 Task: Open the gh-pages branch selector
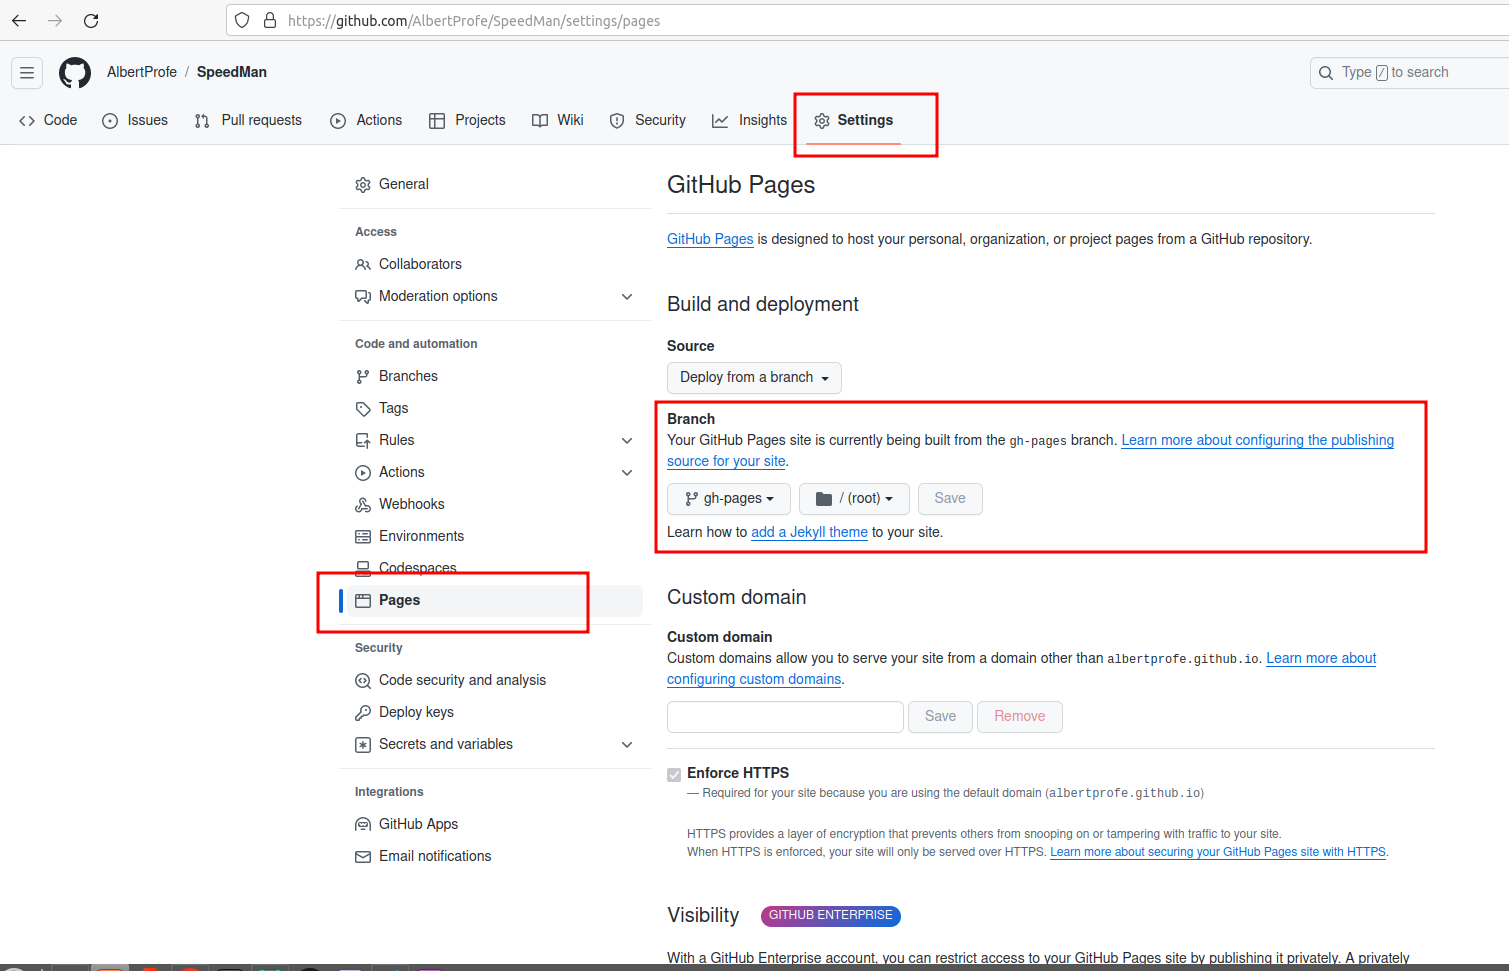729,499
